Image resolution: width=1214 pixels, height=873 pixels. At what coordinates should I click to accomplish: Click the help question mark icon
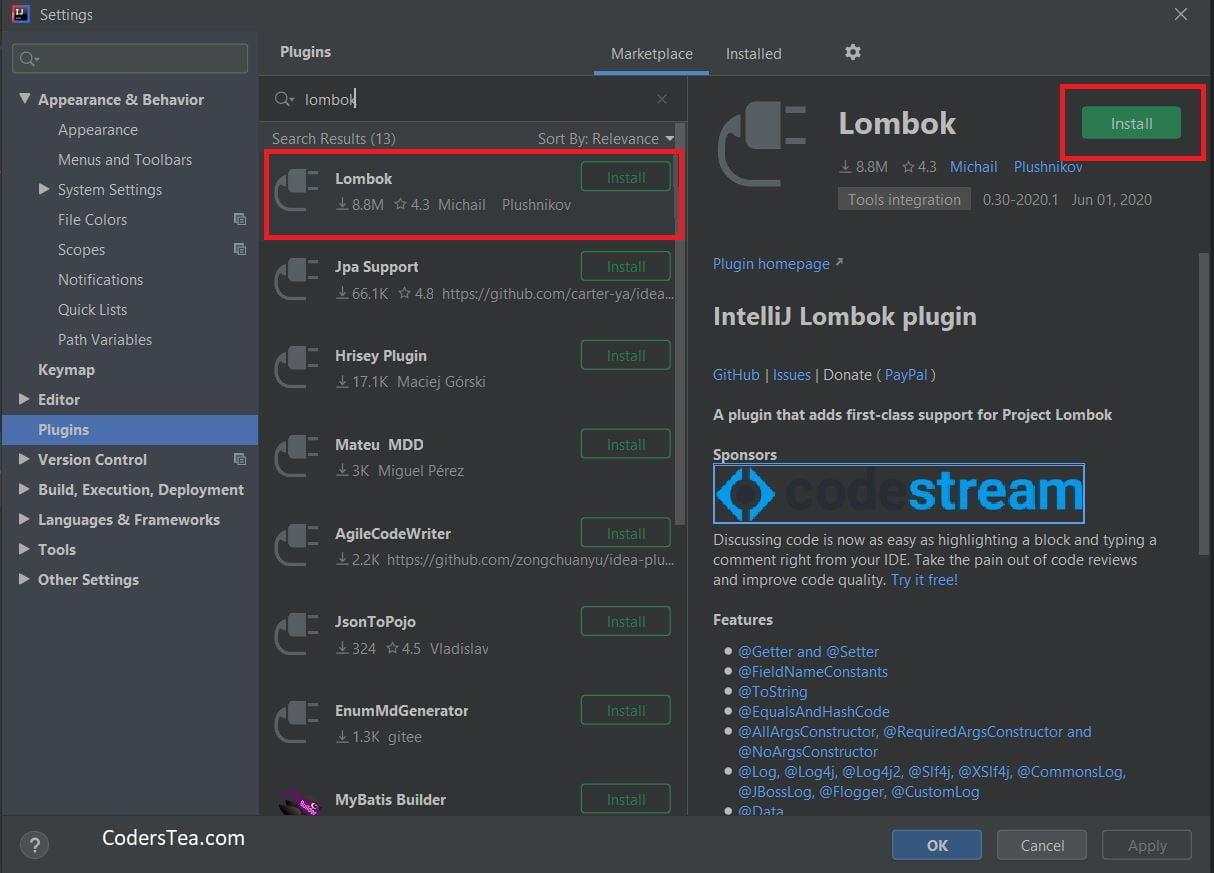point(34,845)
